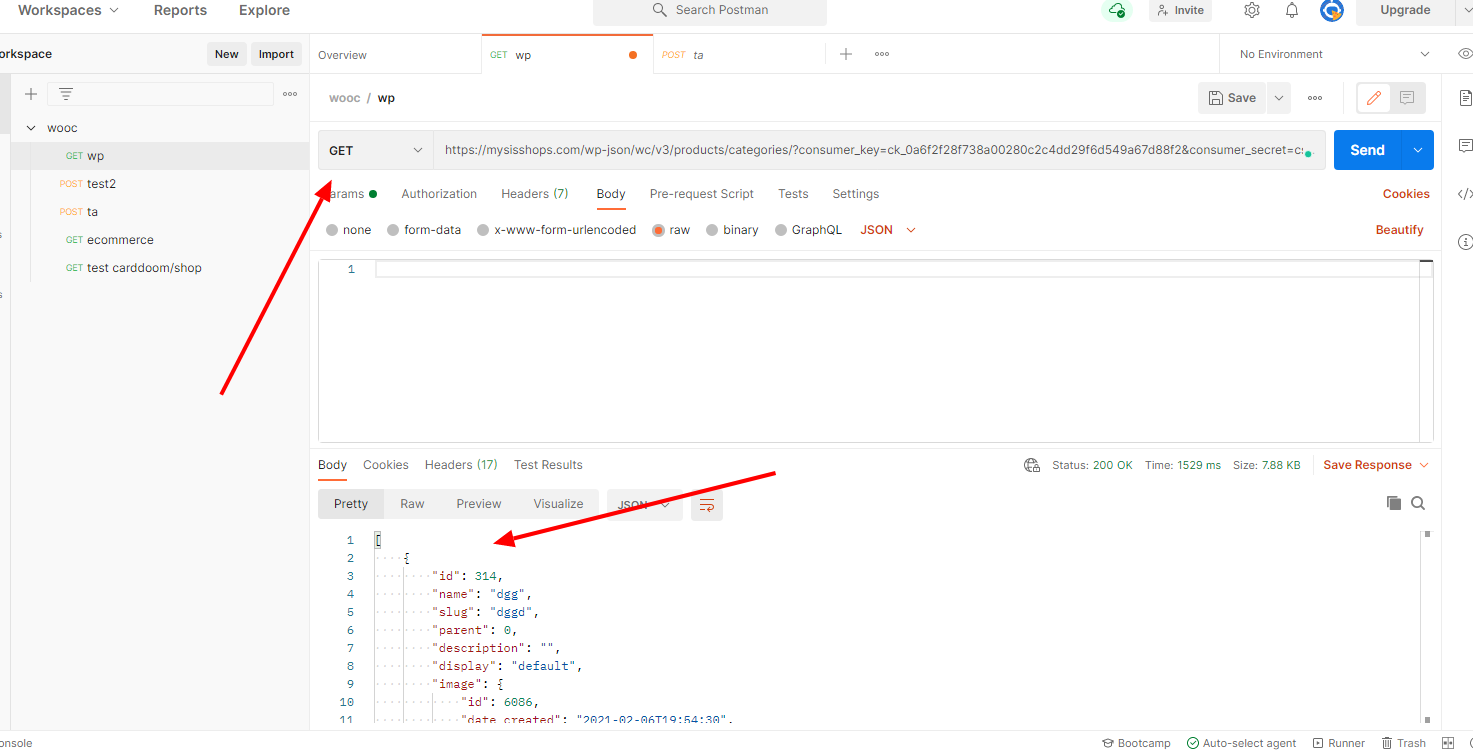
Task: Open the response Cookies tab
Action: point(386,465)
